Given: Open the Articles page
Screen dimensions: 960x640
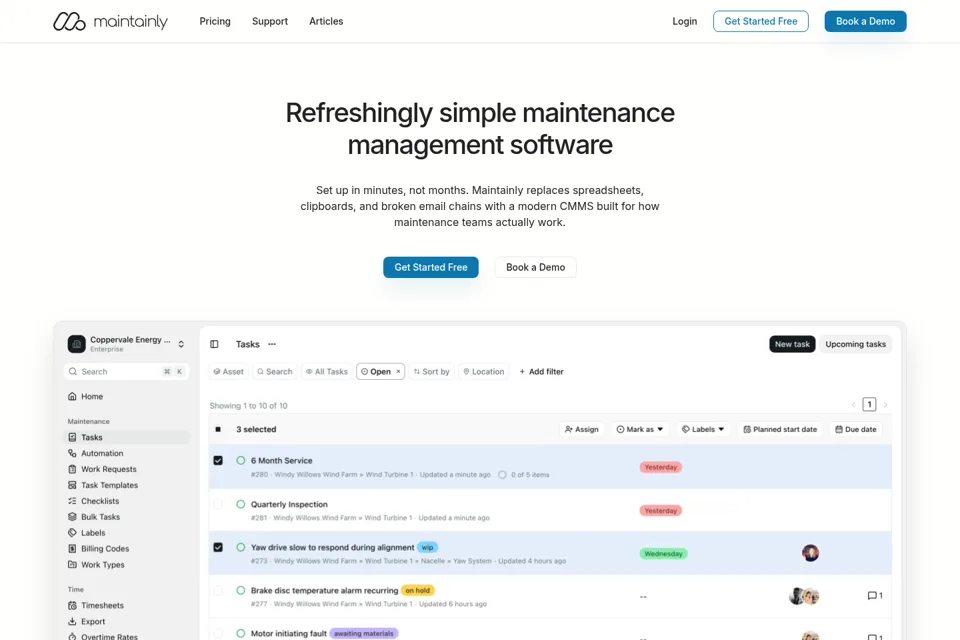Looking at the screenshot, I should [x=326, y=21].
